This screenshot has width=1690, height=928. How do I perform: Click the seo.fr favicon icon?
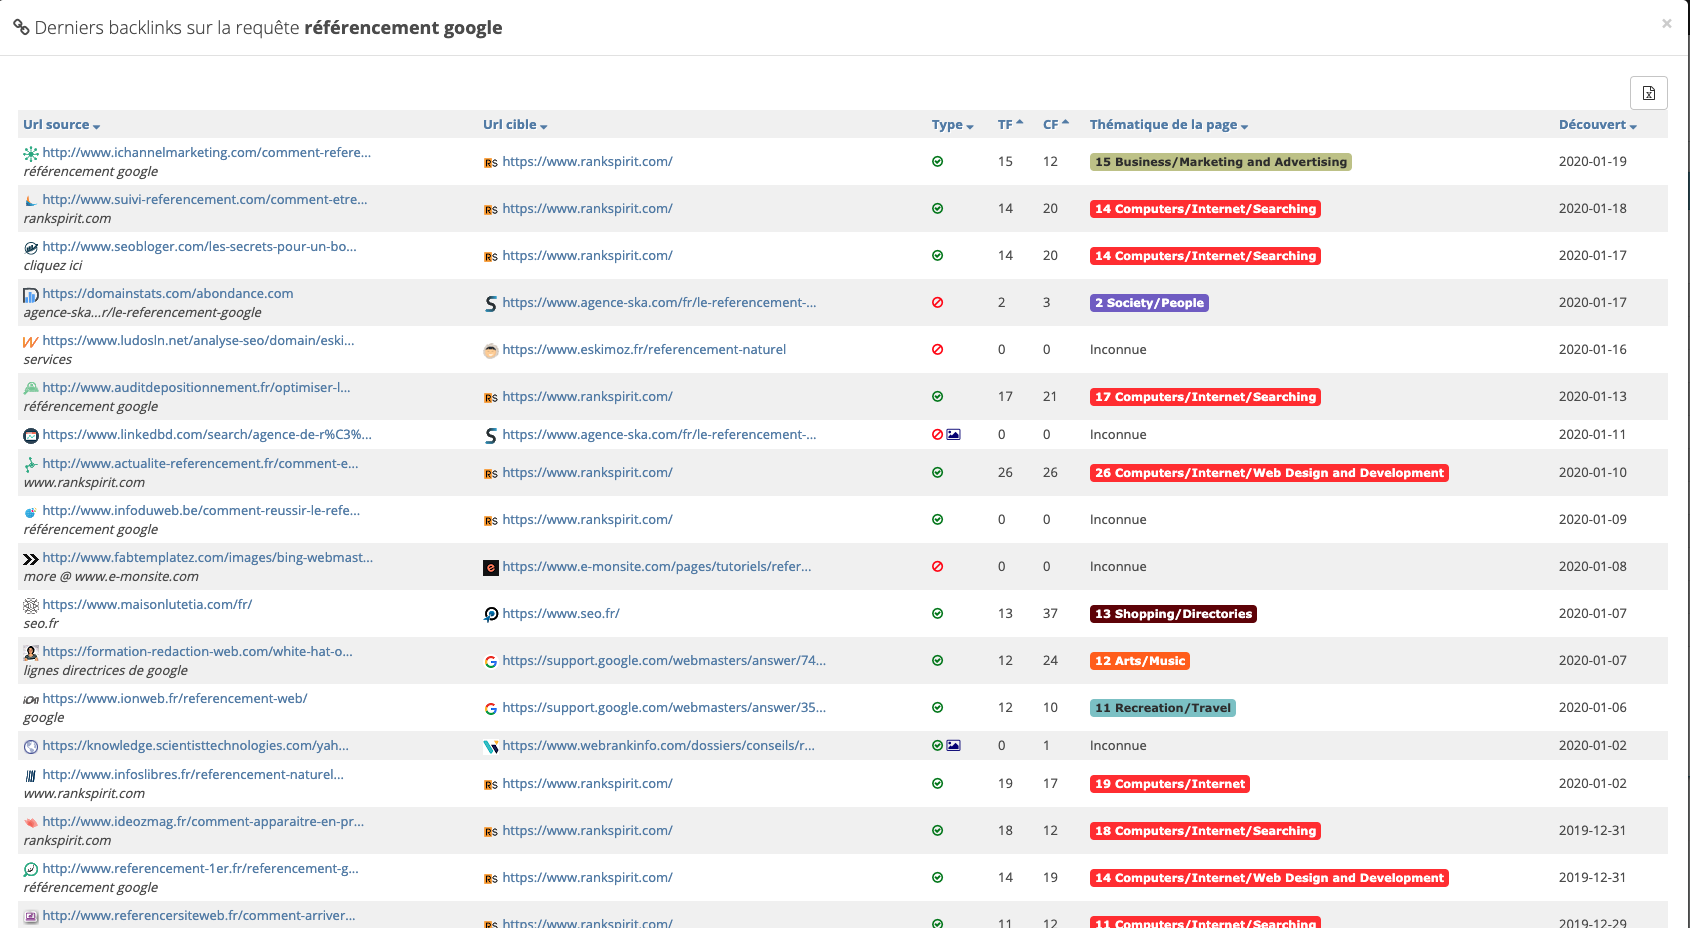pyautogui.click(x=491, y=615)
